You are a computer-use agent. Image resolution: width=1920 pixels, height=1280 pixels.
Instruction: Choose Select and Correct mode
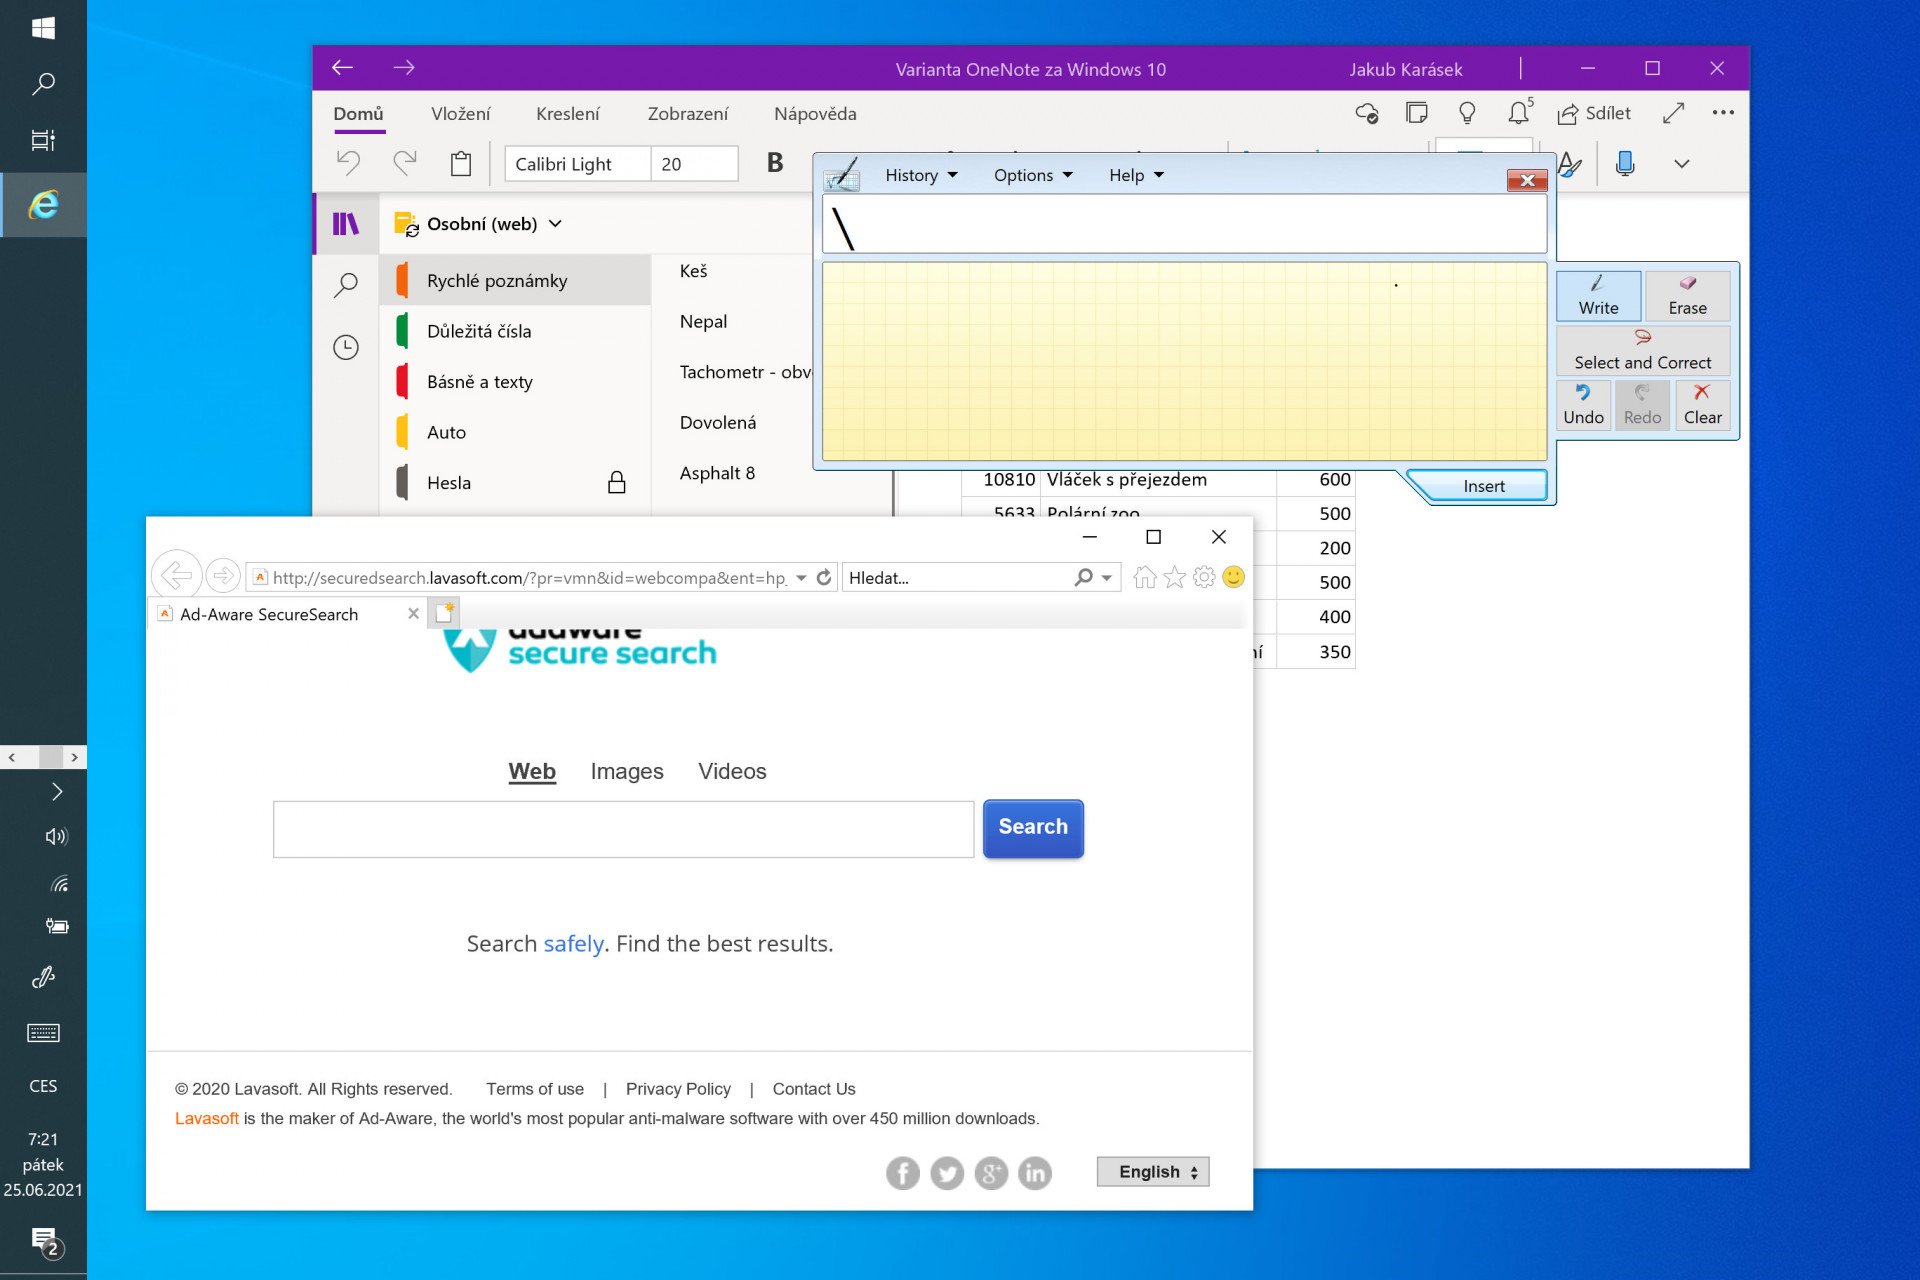(1643, 350)
